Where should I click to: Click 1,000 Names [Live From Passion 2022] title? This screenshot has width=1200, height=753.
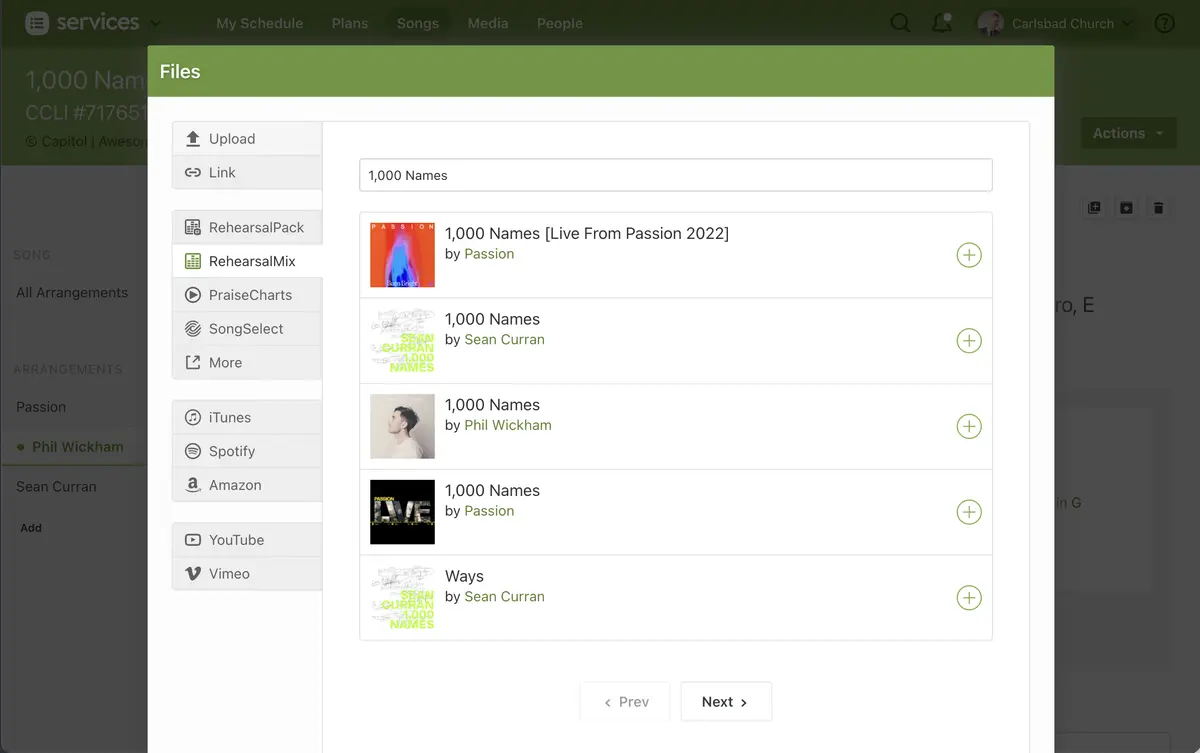[587, 233]
